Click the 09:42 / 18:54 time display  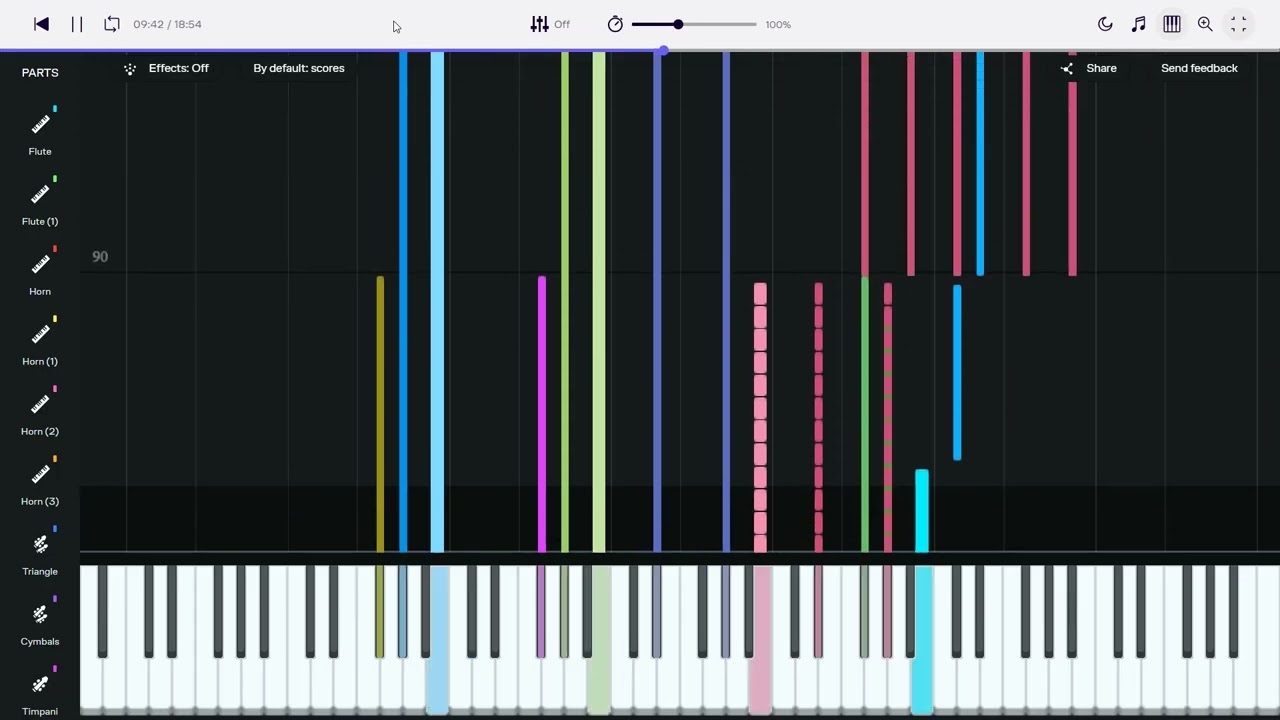coord(167,24)
